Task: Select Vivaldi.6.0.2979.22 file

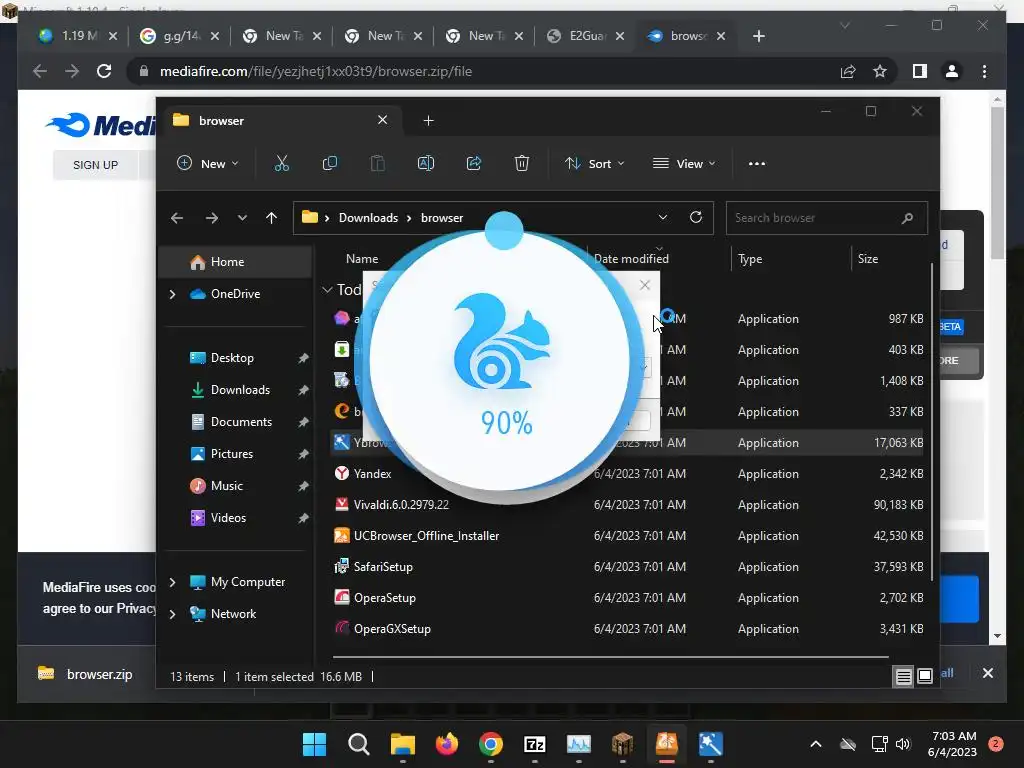Action: click(x=401, y=504)
